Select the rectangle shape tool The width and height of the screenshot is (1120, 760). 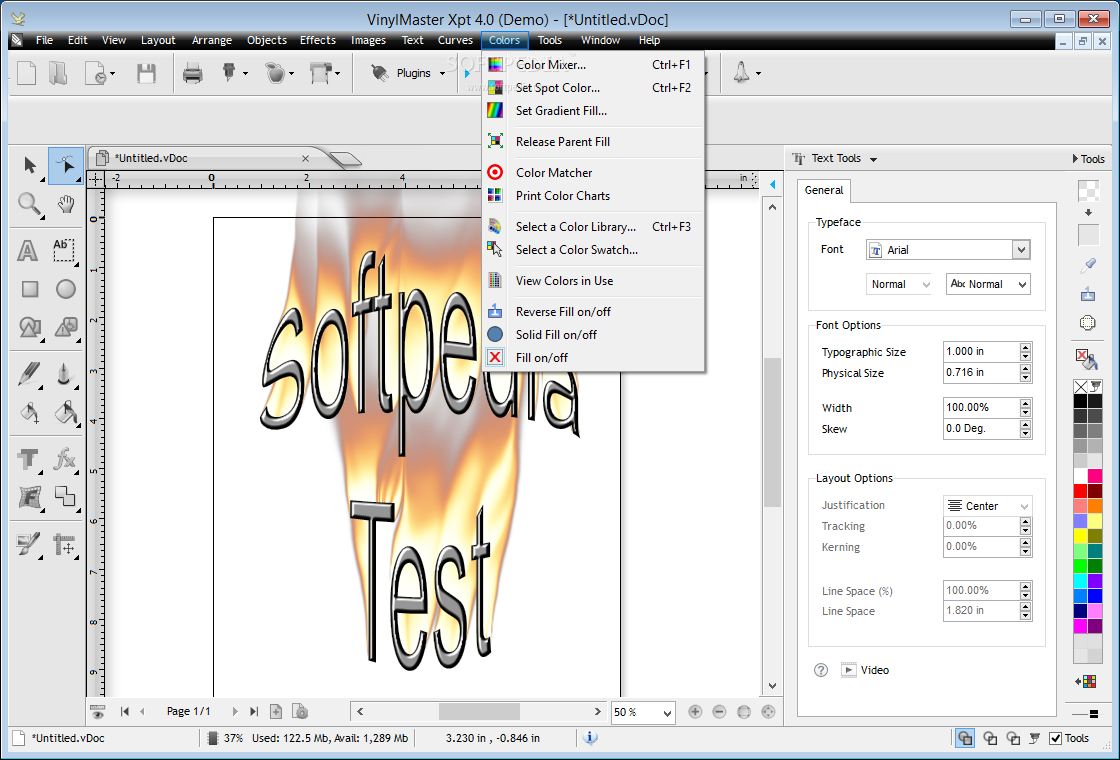[29, 289]
